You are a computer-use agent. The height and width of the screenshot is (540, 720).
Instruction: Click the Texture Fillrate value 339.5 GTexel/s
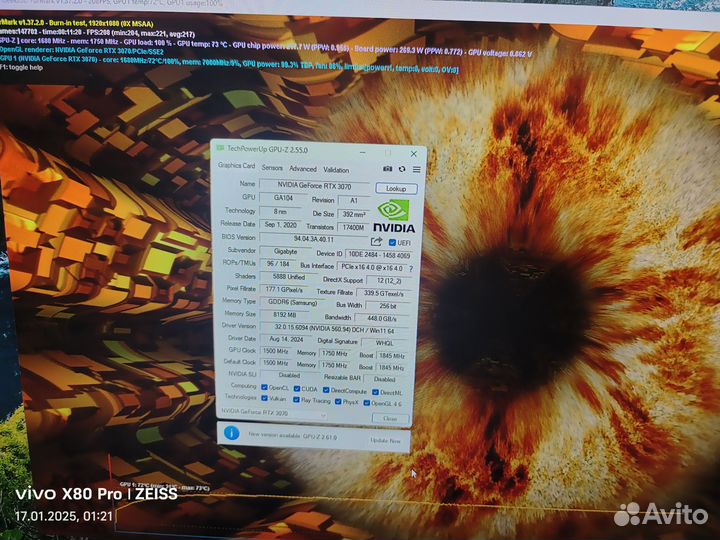coord(383,293)
